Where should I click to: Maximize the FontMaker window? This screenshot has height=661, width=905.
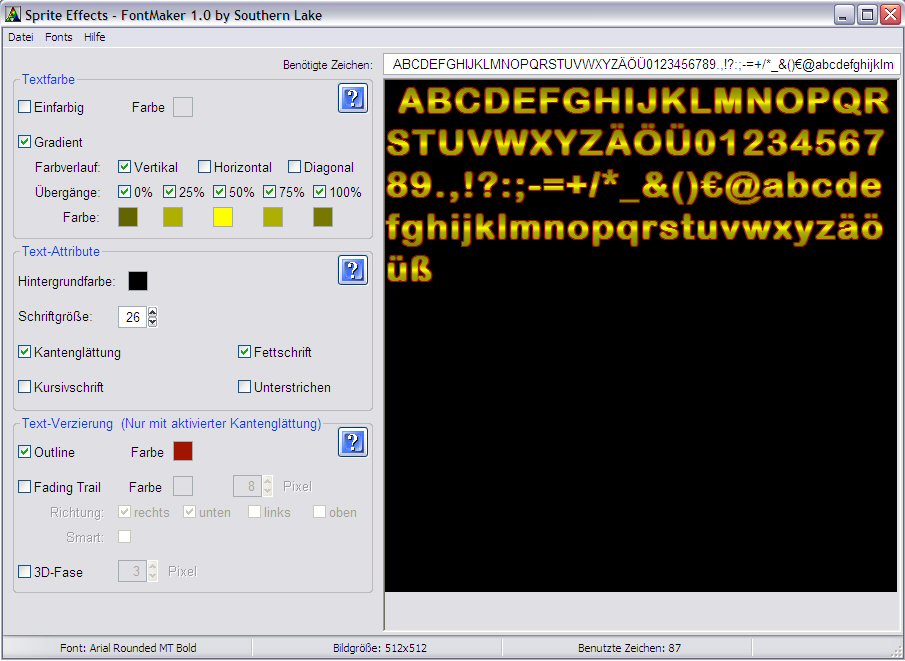coord(867,15)
